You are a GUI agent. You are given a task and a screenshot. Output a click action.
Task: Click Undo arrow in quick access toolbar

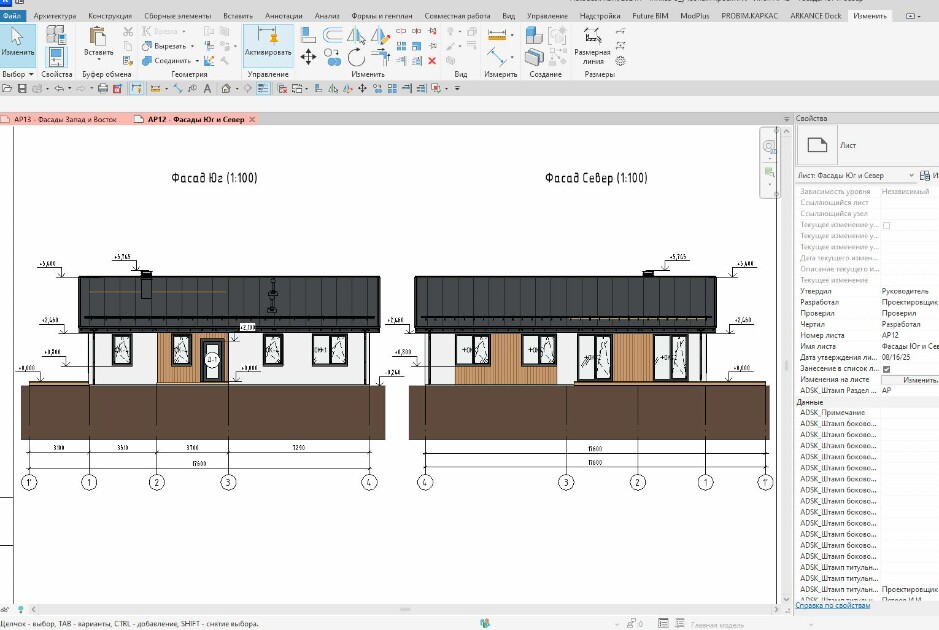tap(59, 89)
